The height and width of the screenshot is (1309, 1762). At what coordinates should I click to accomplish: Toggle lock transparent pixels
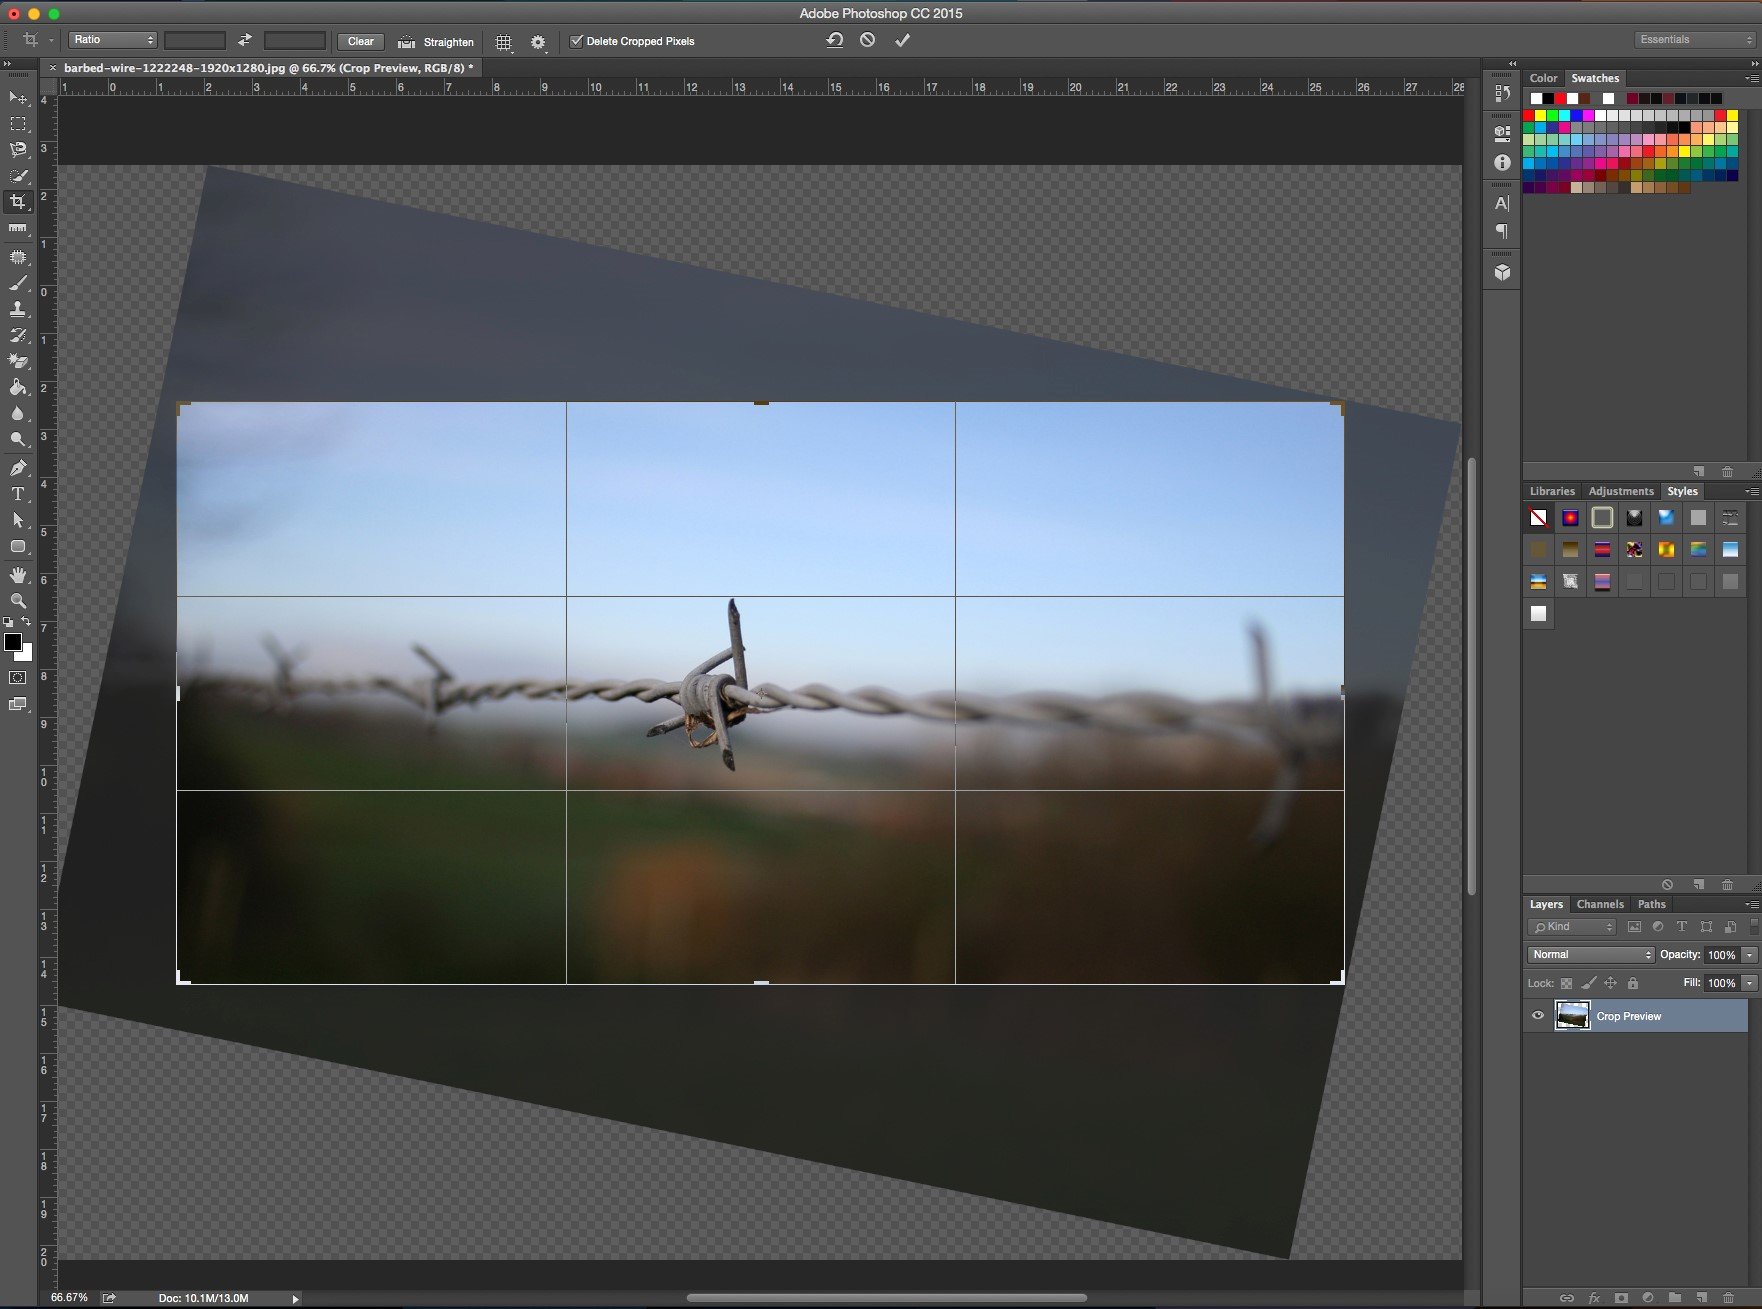pos(1567,984)
